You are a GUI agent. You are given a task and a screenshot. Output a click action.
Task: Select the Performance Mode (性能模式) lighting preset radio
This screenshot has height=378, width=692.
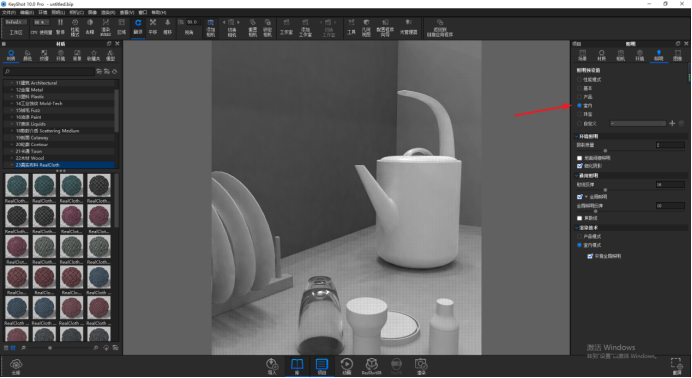579,80
